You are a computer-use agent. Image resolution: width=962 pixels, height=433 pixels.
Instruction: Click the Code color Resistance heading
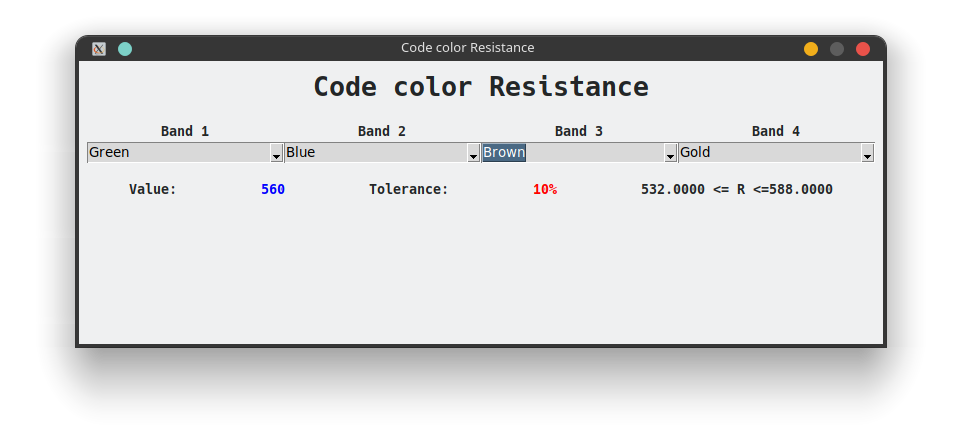[481, 87]
